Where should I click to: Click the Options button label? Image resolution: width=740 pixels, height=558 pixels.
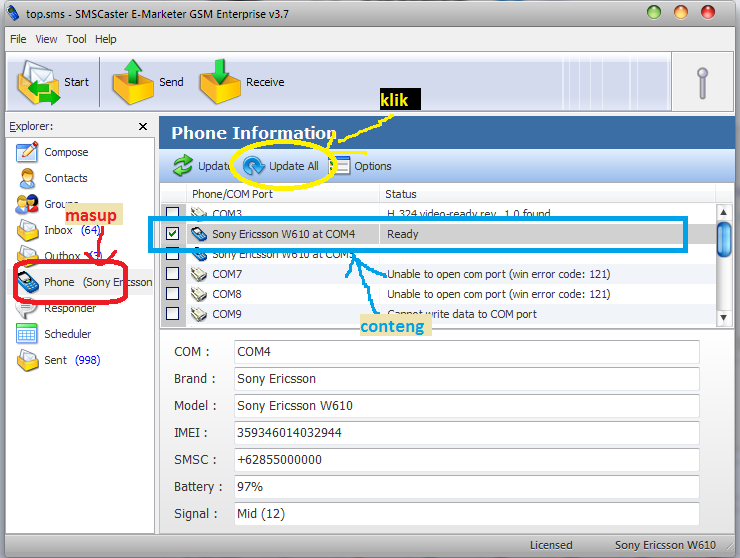coord(373,166)
